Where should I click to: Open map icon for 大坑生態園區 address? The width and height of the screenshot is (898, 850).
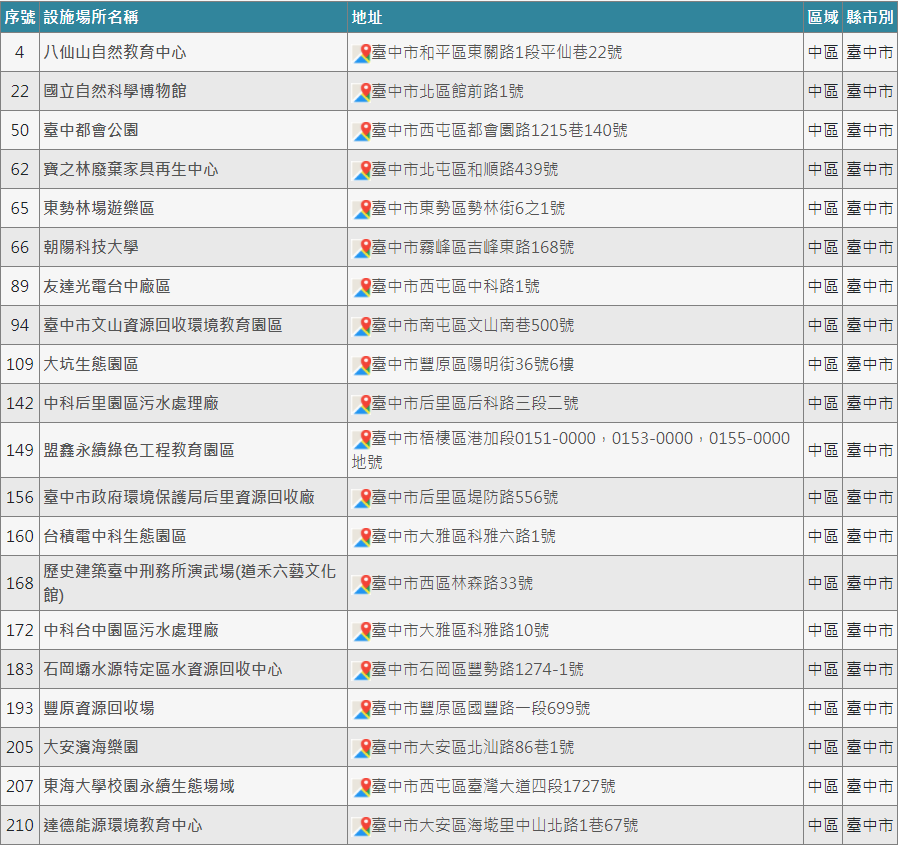point(362,365)
